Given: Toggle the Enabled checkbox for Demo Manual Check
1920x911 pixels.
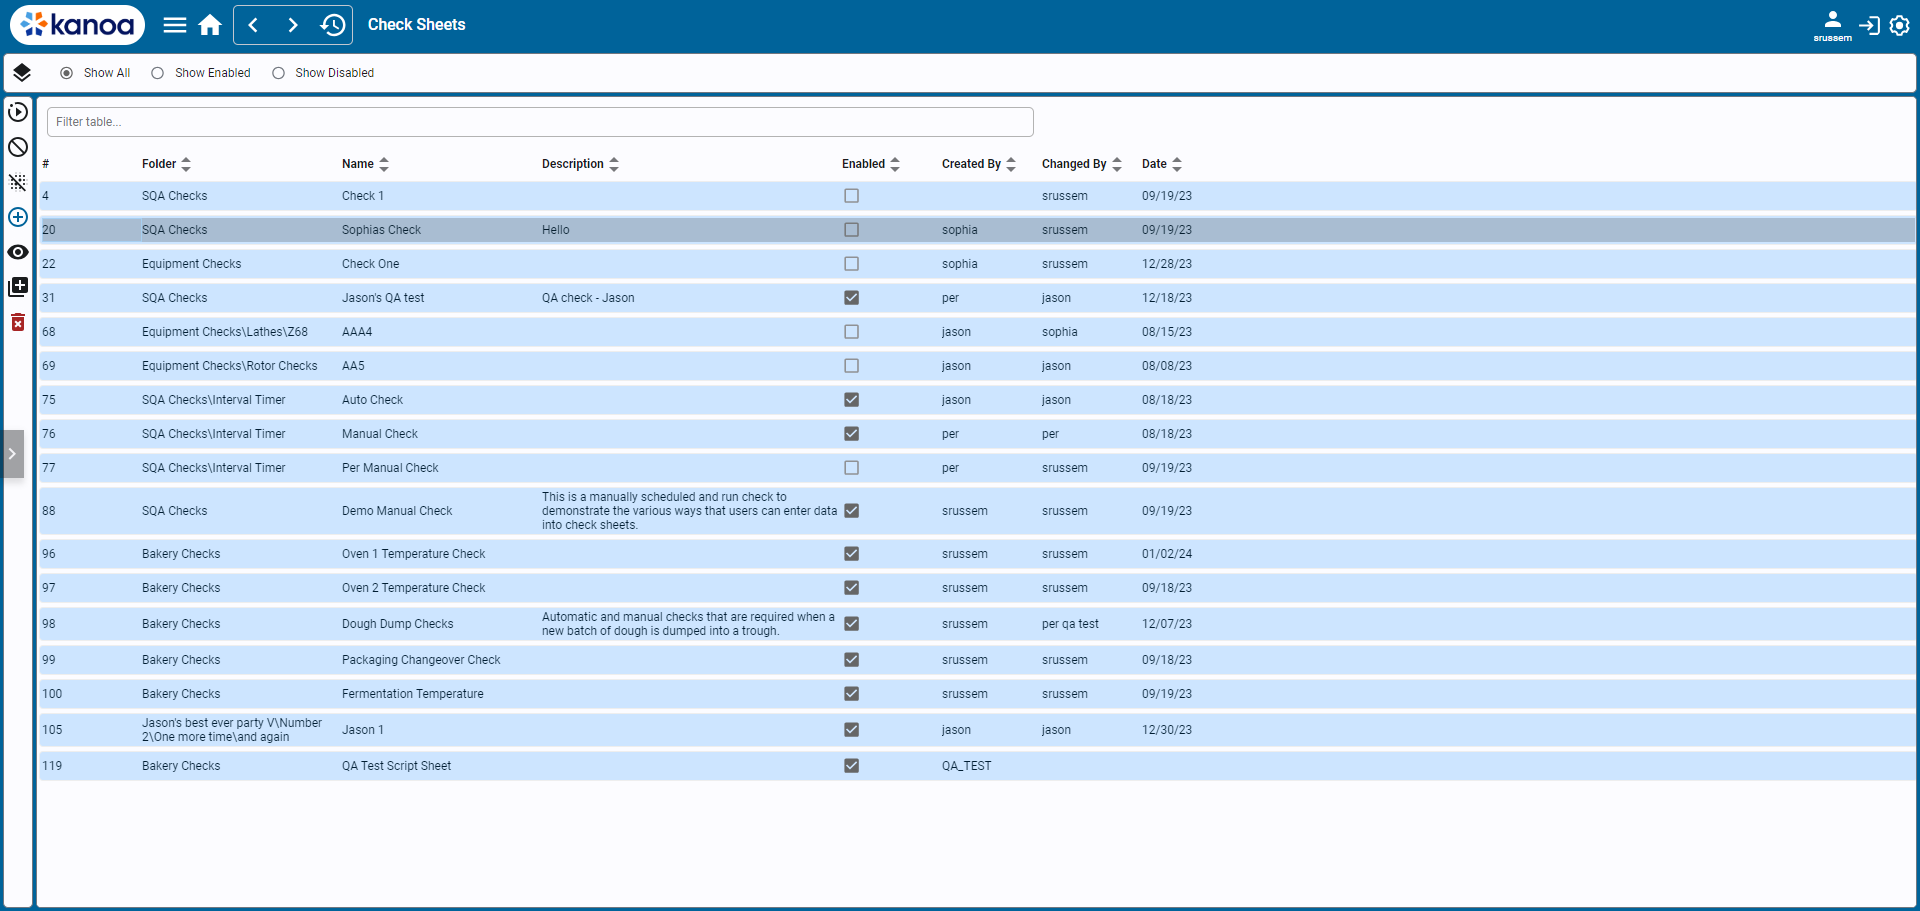Looking at the screenshot, I should coord(852,511).
